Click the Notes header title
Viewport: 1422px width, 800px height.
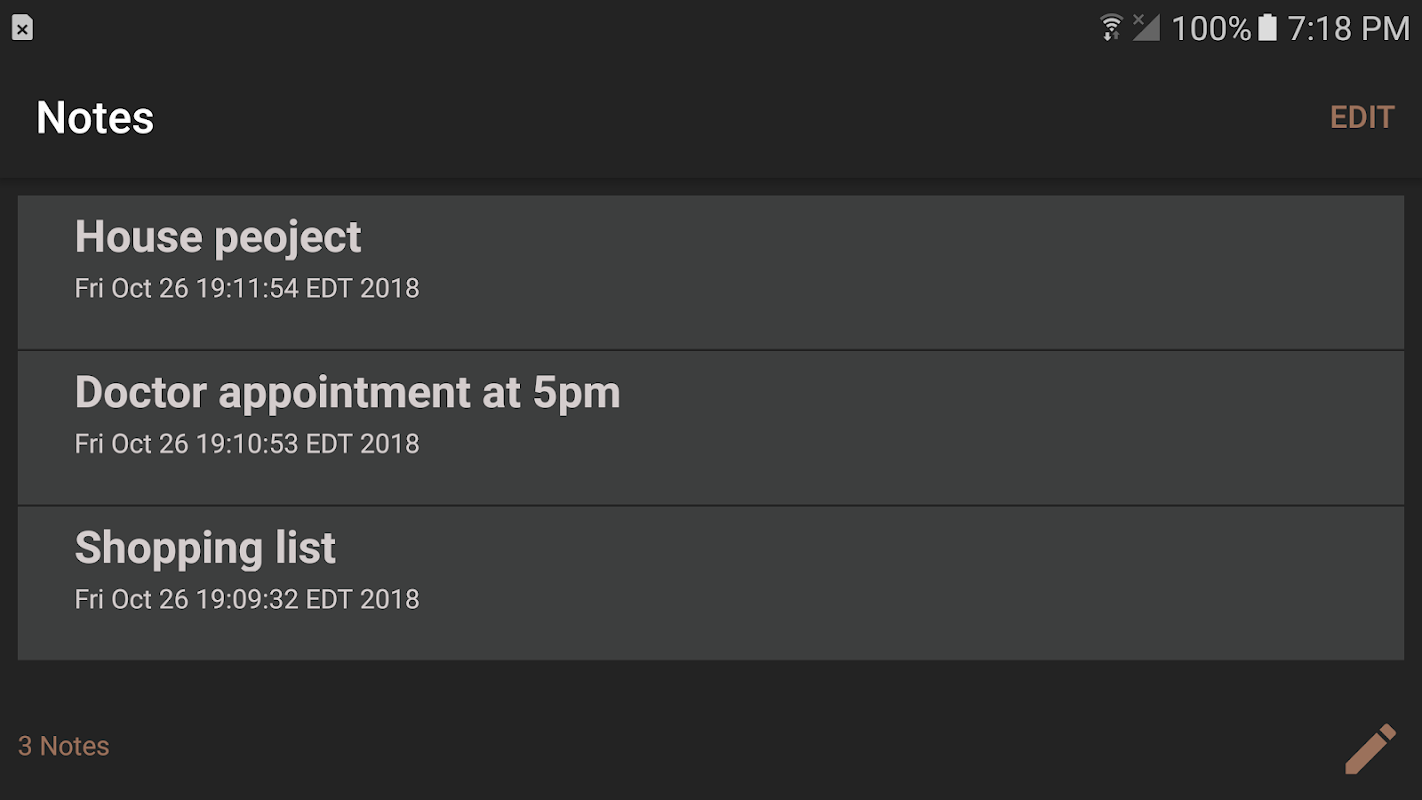95,118
